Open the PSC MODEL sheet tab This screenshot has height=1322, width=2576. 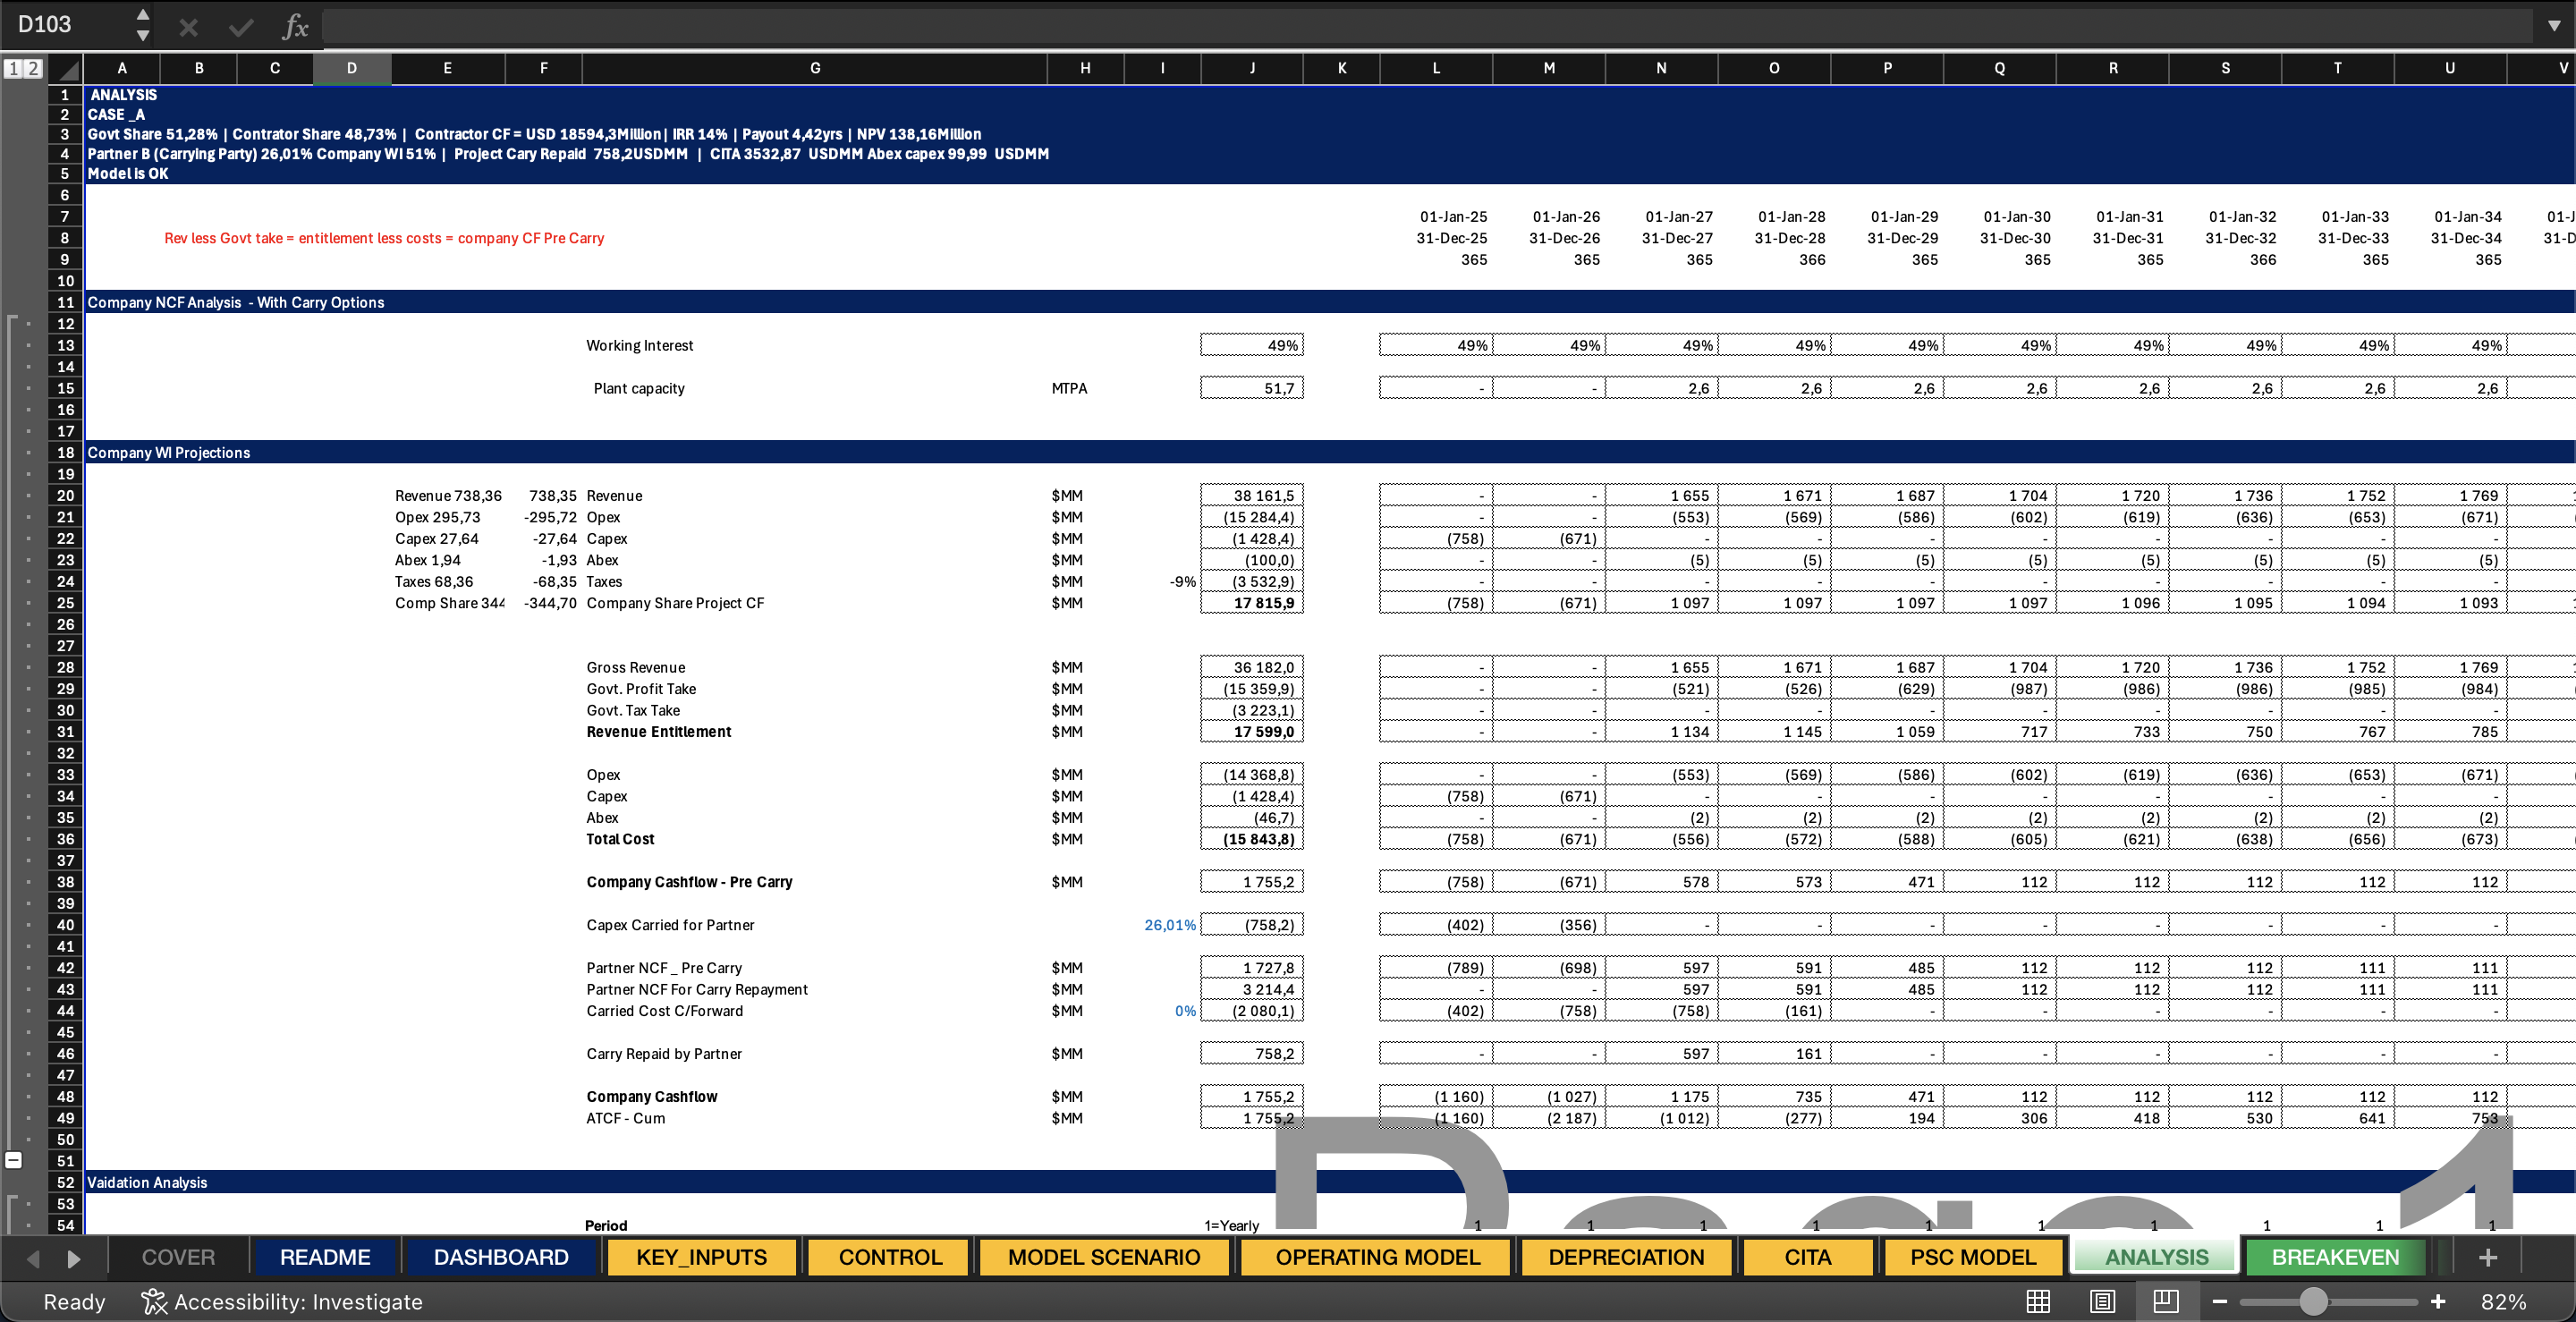1973,1257
